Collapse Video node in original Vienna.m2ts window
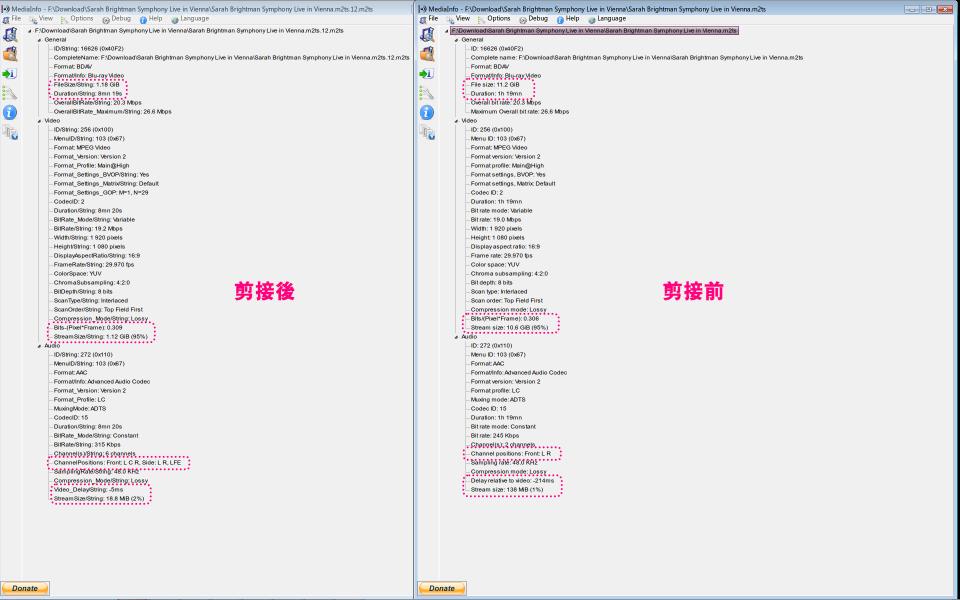The width and height of the screenshot is (960, 600). pyautogui.click(x=457, y=121)
